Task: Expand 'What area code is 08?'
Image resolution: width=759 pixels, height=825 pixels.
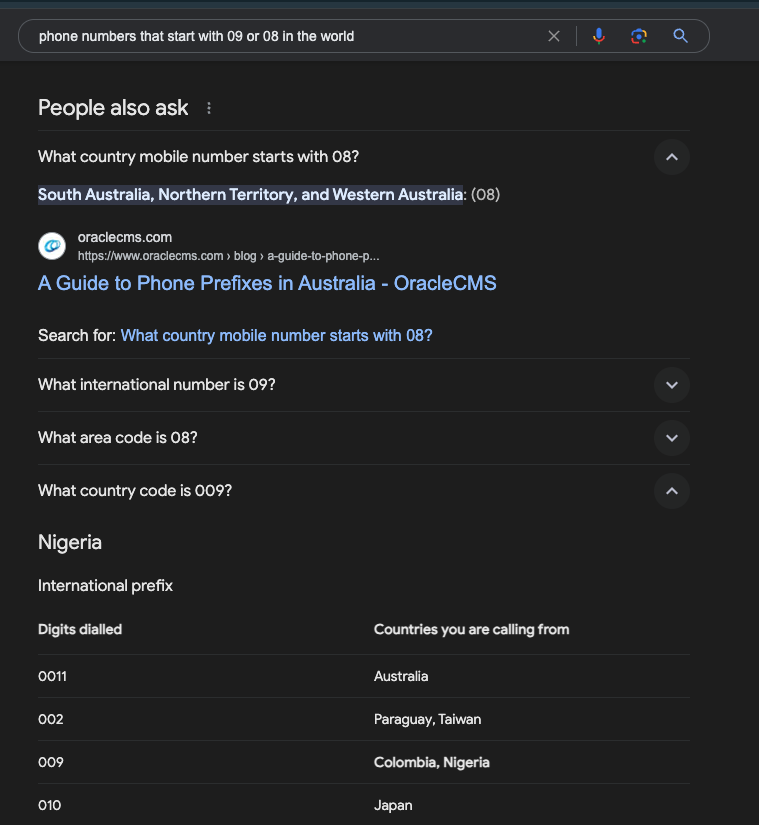Action: tap(672, 438)
